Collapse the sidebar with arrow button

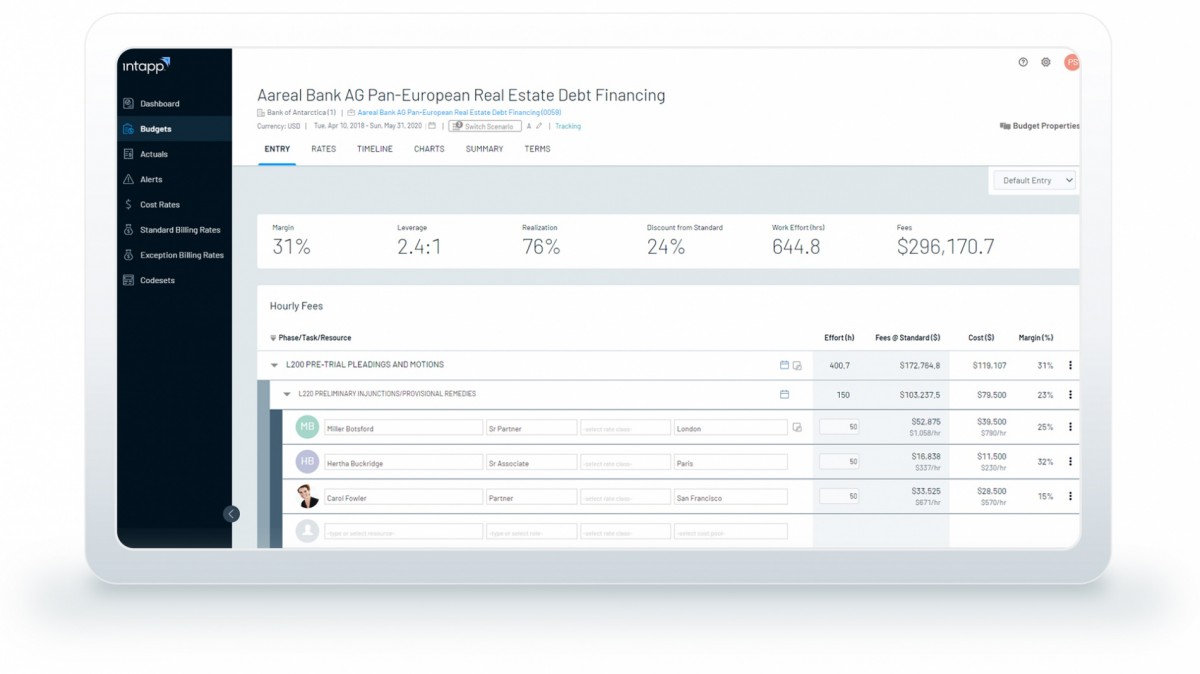click(x=231, y=514)
